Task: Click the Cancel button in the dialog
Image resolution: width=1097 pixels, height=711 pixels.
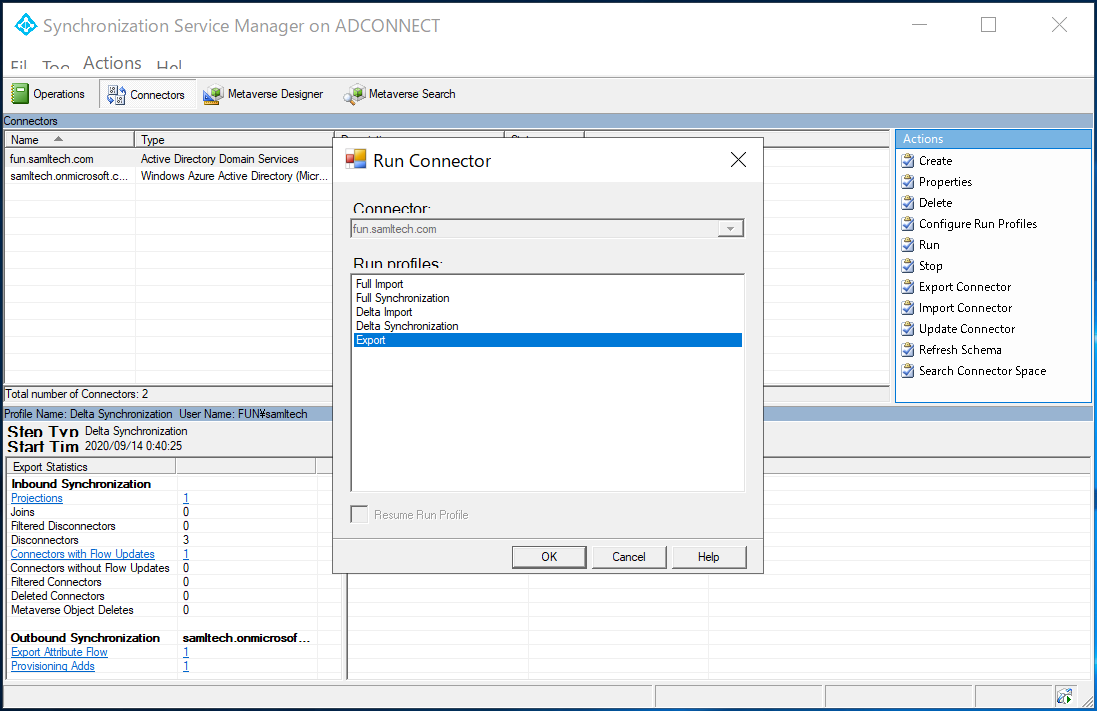Action: (629, 557)
